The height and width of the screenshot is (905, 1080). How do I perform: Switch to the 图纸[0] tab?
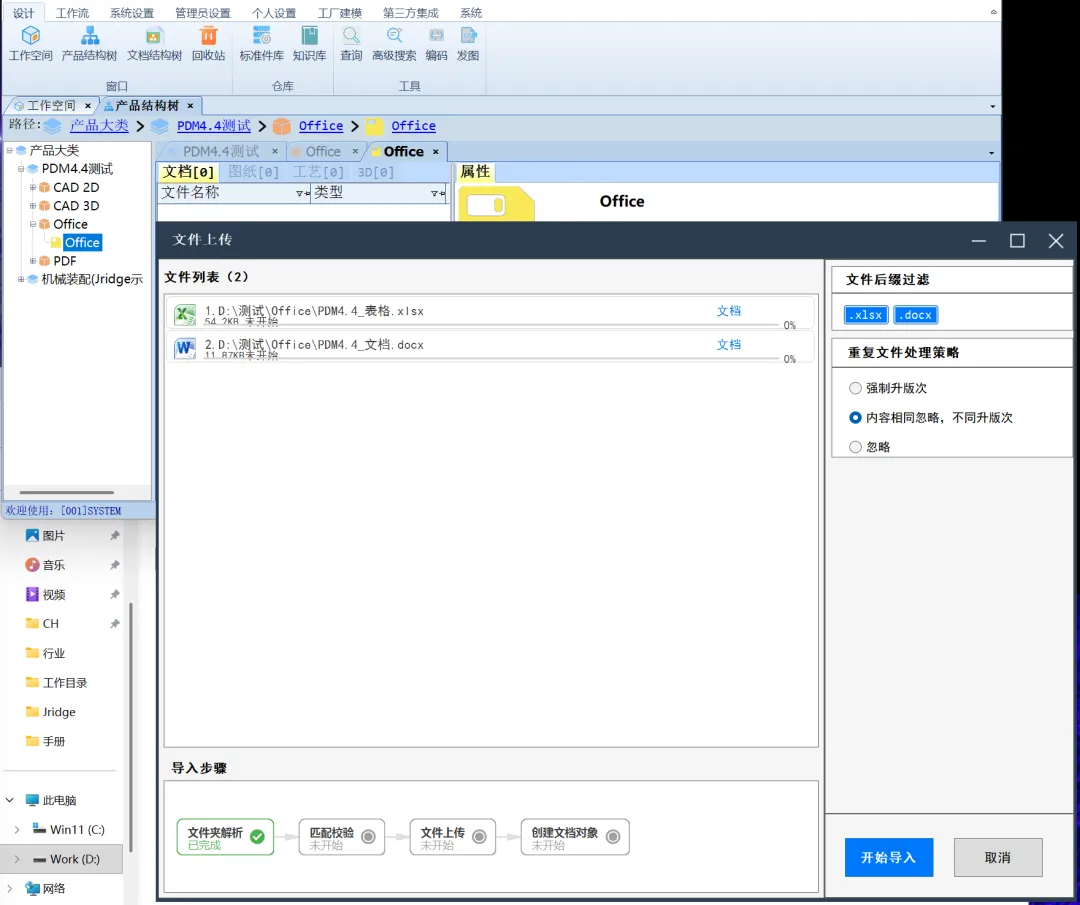point(253,172)
